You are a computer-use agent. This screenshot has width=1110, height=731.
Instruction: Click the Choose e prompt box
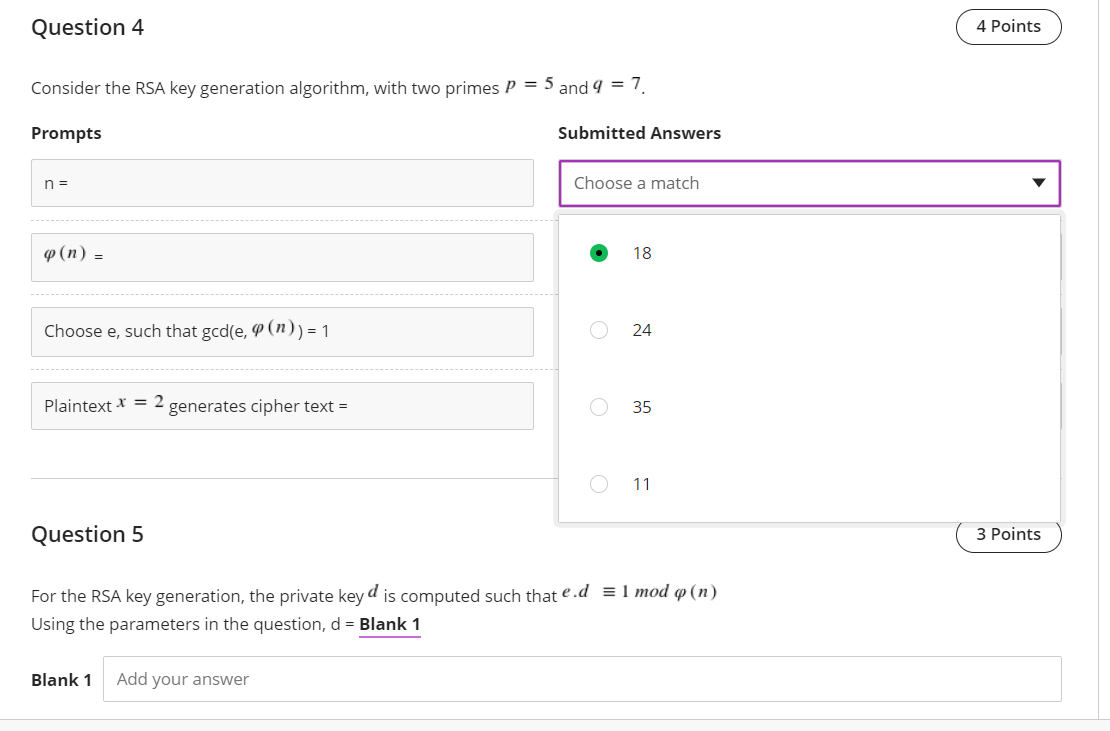click(282, 331)
